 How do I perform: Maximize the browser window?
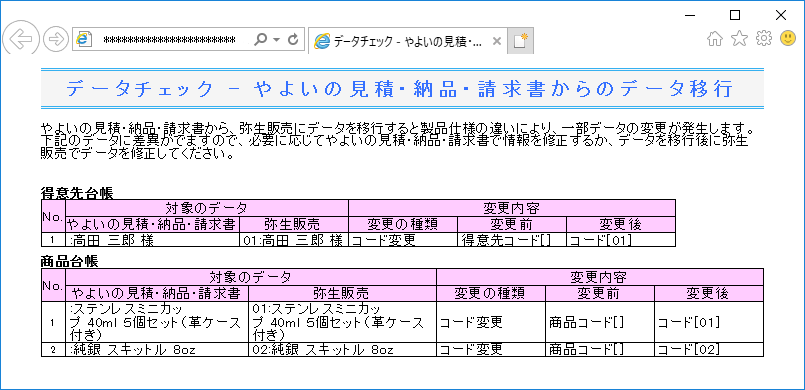click(735, 15)
